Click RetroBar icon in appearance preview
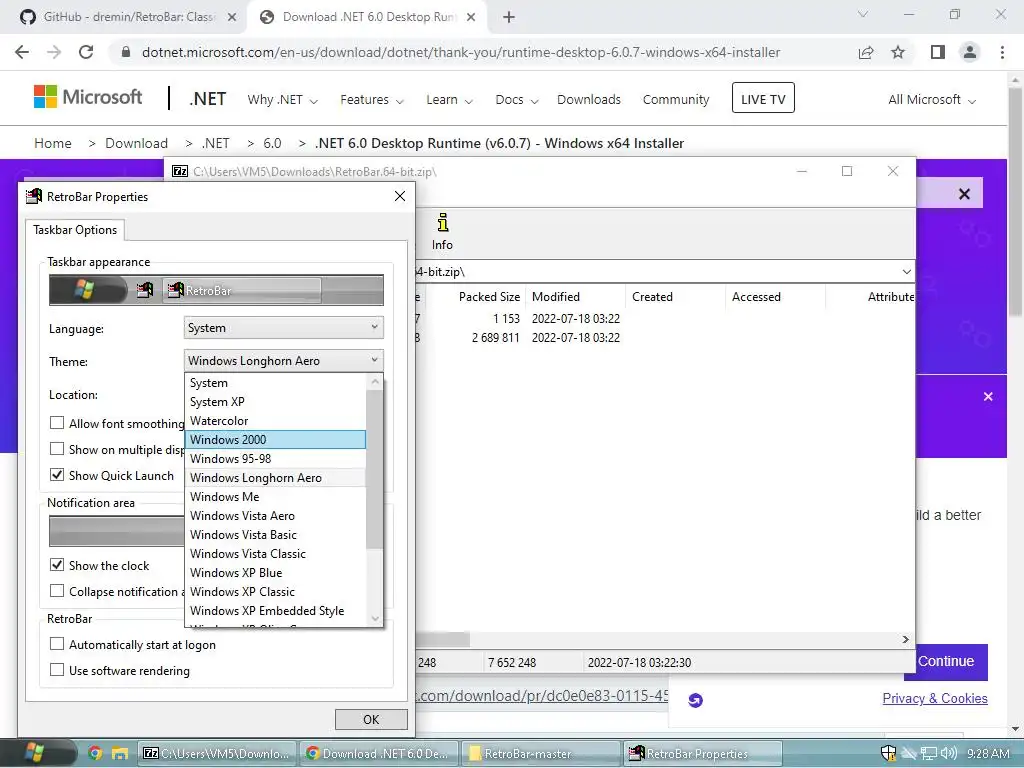 coord(145,290)
